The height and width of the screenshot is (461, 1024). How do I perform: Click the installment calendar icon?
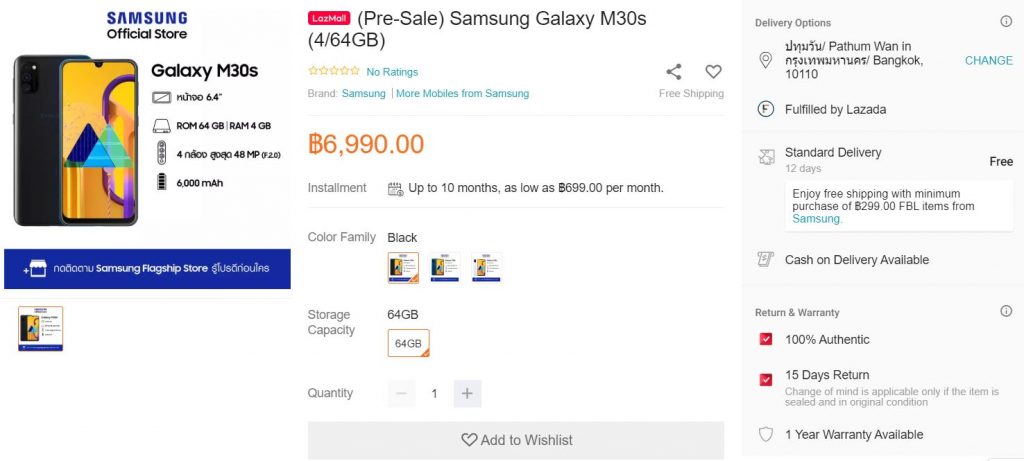[x=395, y=188]
